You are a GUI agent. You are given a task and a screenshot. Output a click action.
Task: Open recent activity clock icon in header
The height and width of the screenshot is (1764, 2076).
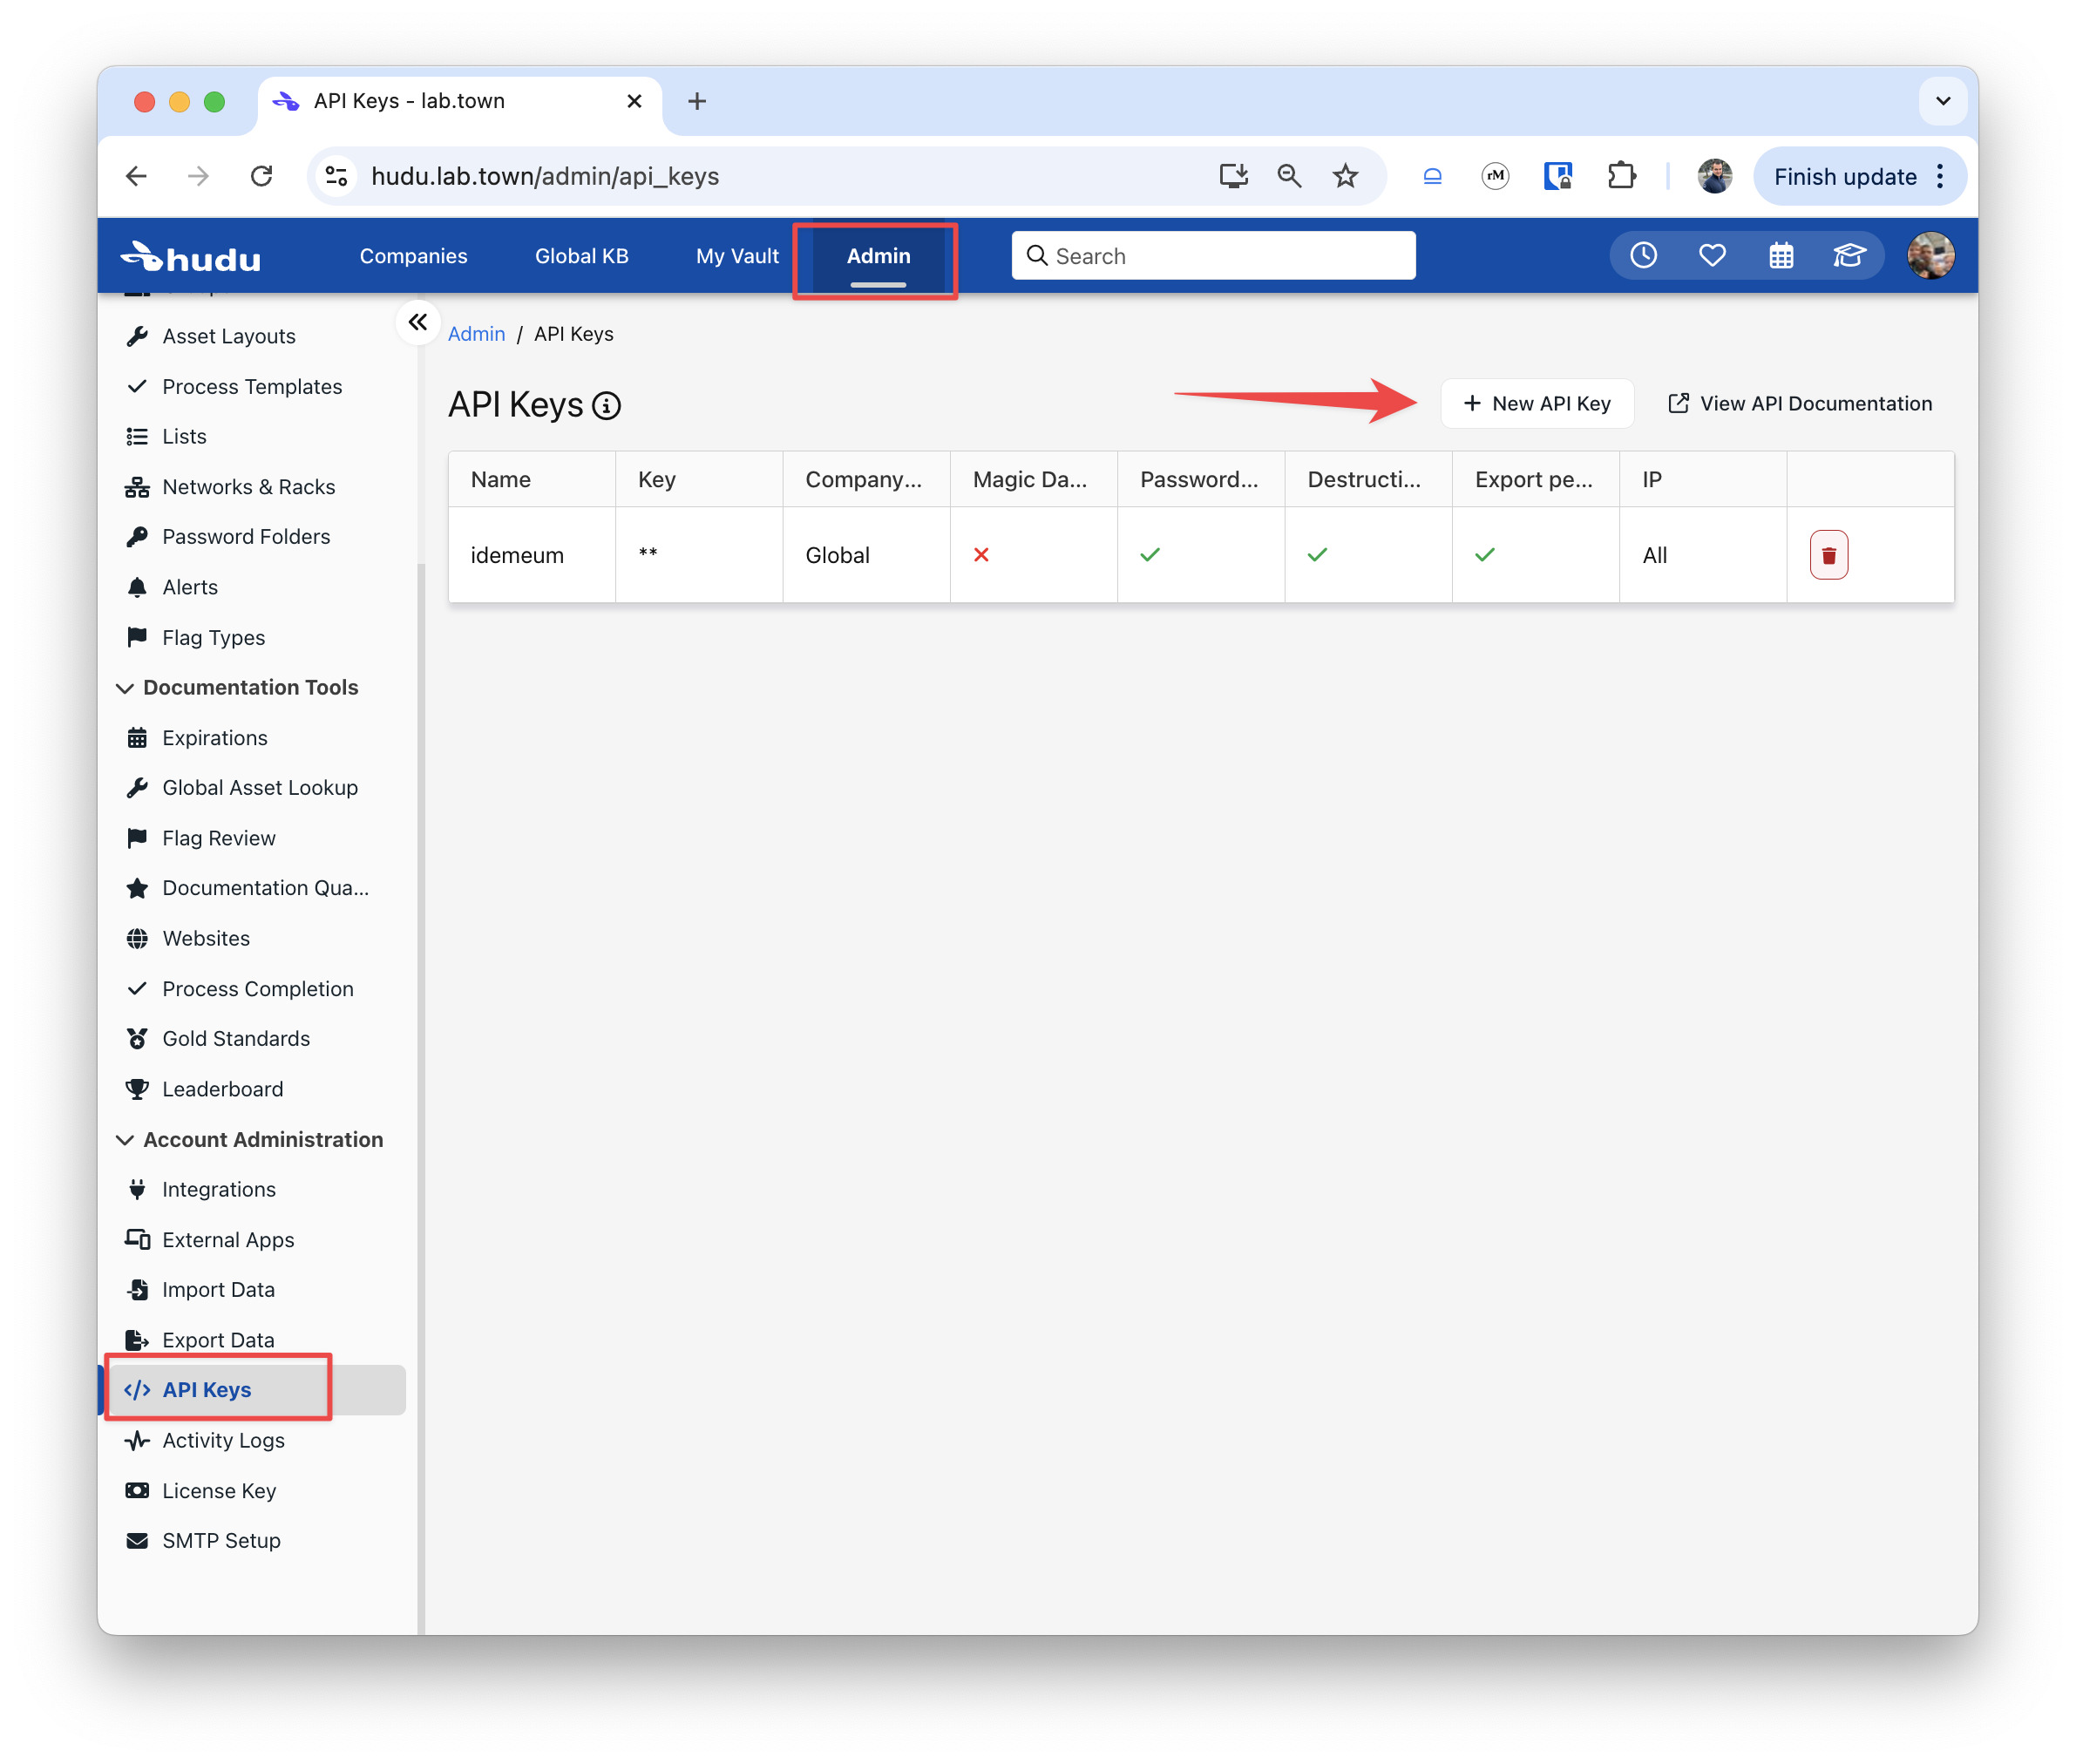[1643, 256]
